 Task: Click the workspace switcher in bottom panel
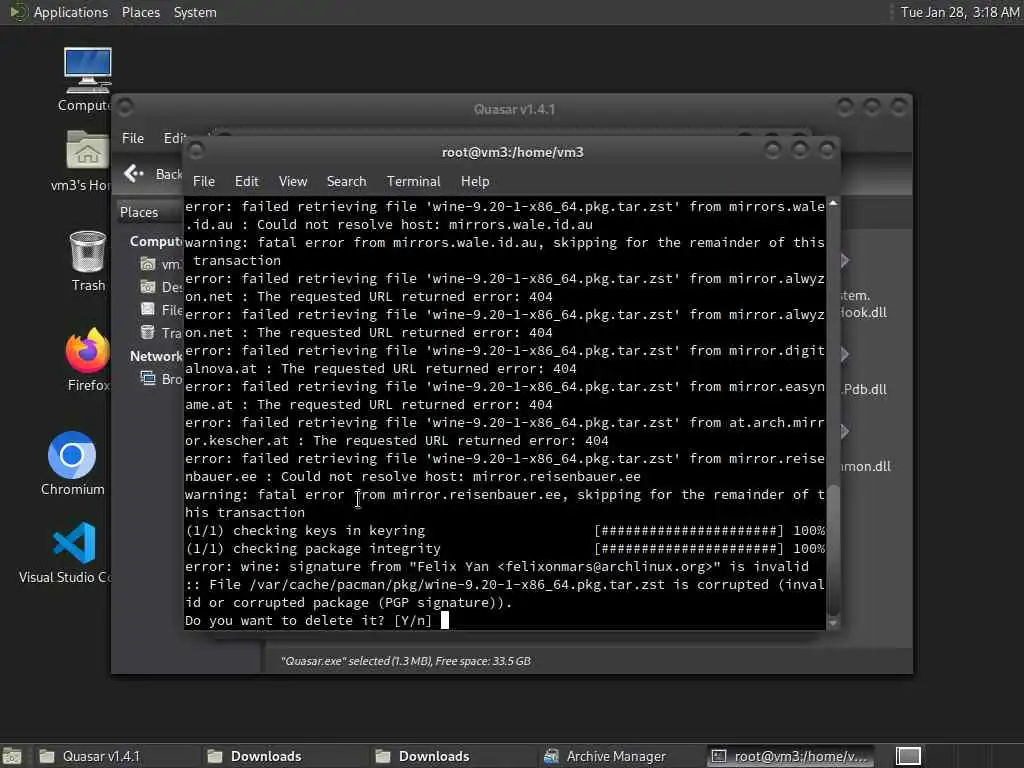pos(908,756)
